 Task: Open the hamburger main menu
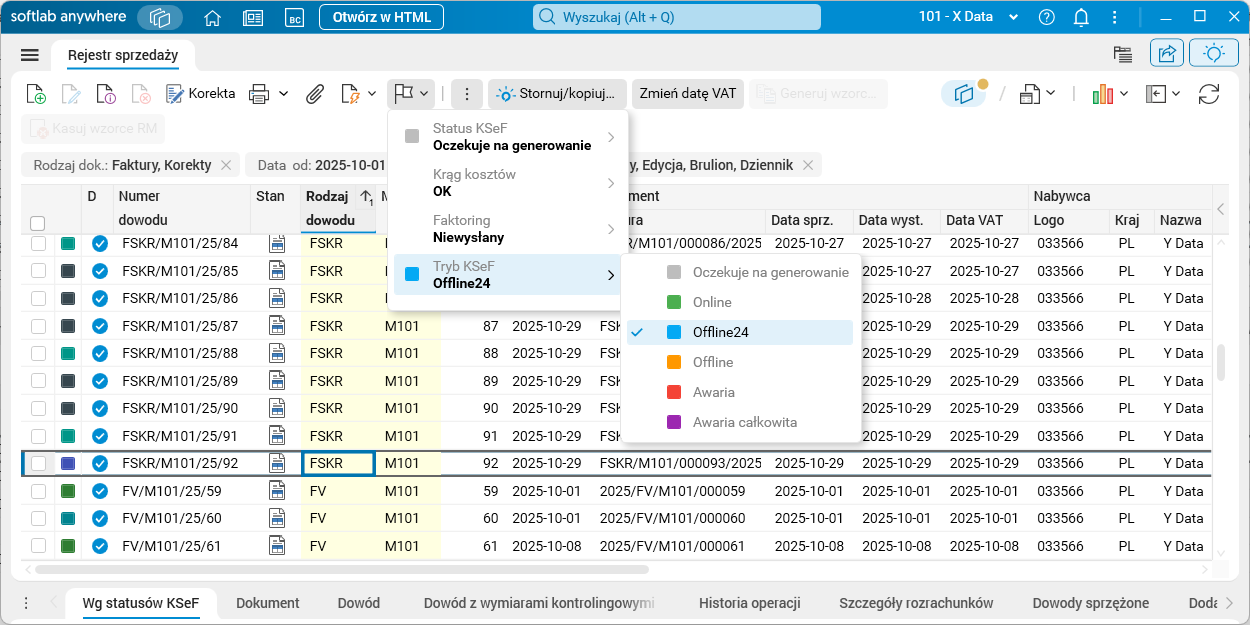(29, 55)
